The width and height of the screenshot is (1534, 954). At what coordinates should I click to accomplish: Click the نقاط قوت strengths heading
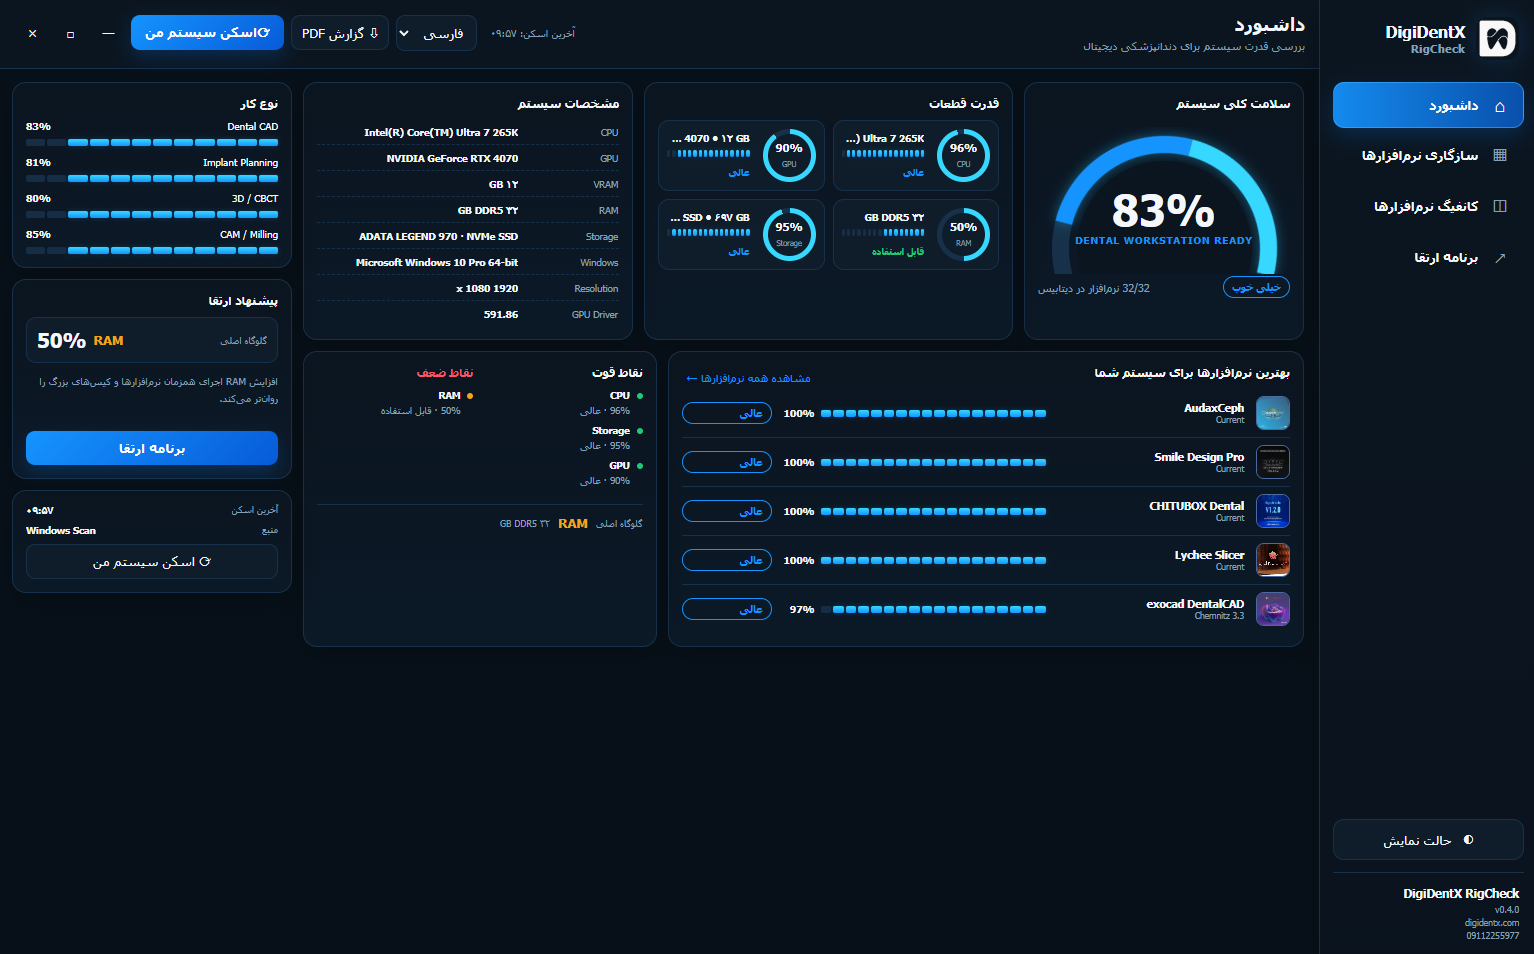coord(617,373)
